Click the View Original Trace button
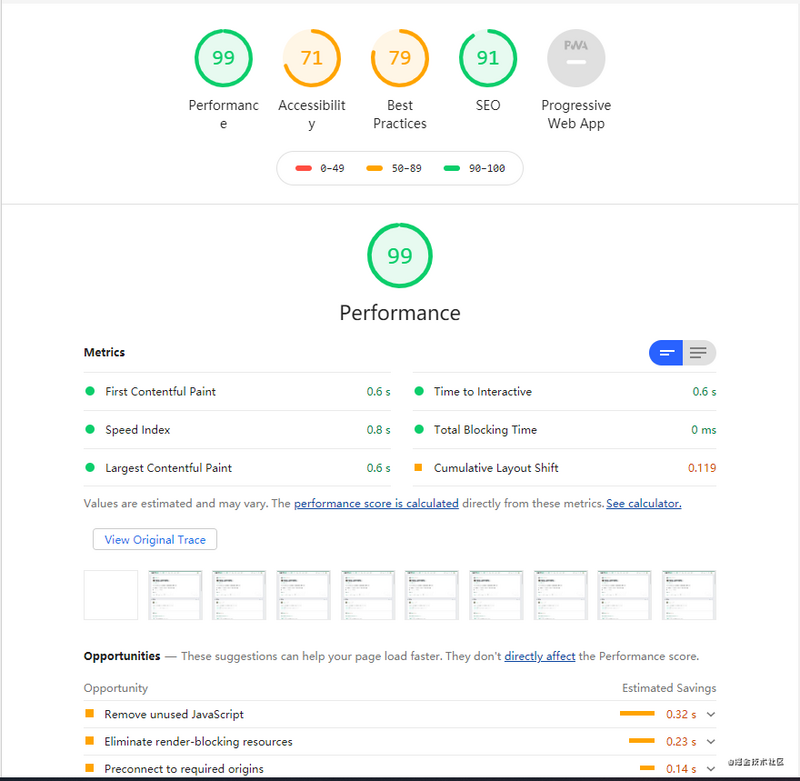This screenshot has width=800, height=781. point(155,539)
